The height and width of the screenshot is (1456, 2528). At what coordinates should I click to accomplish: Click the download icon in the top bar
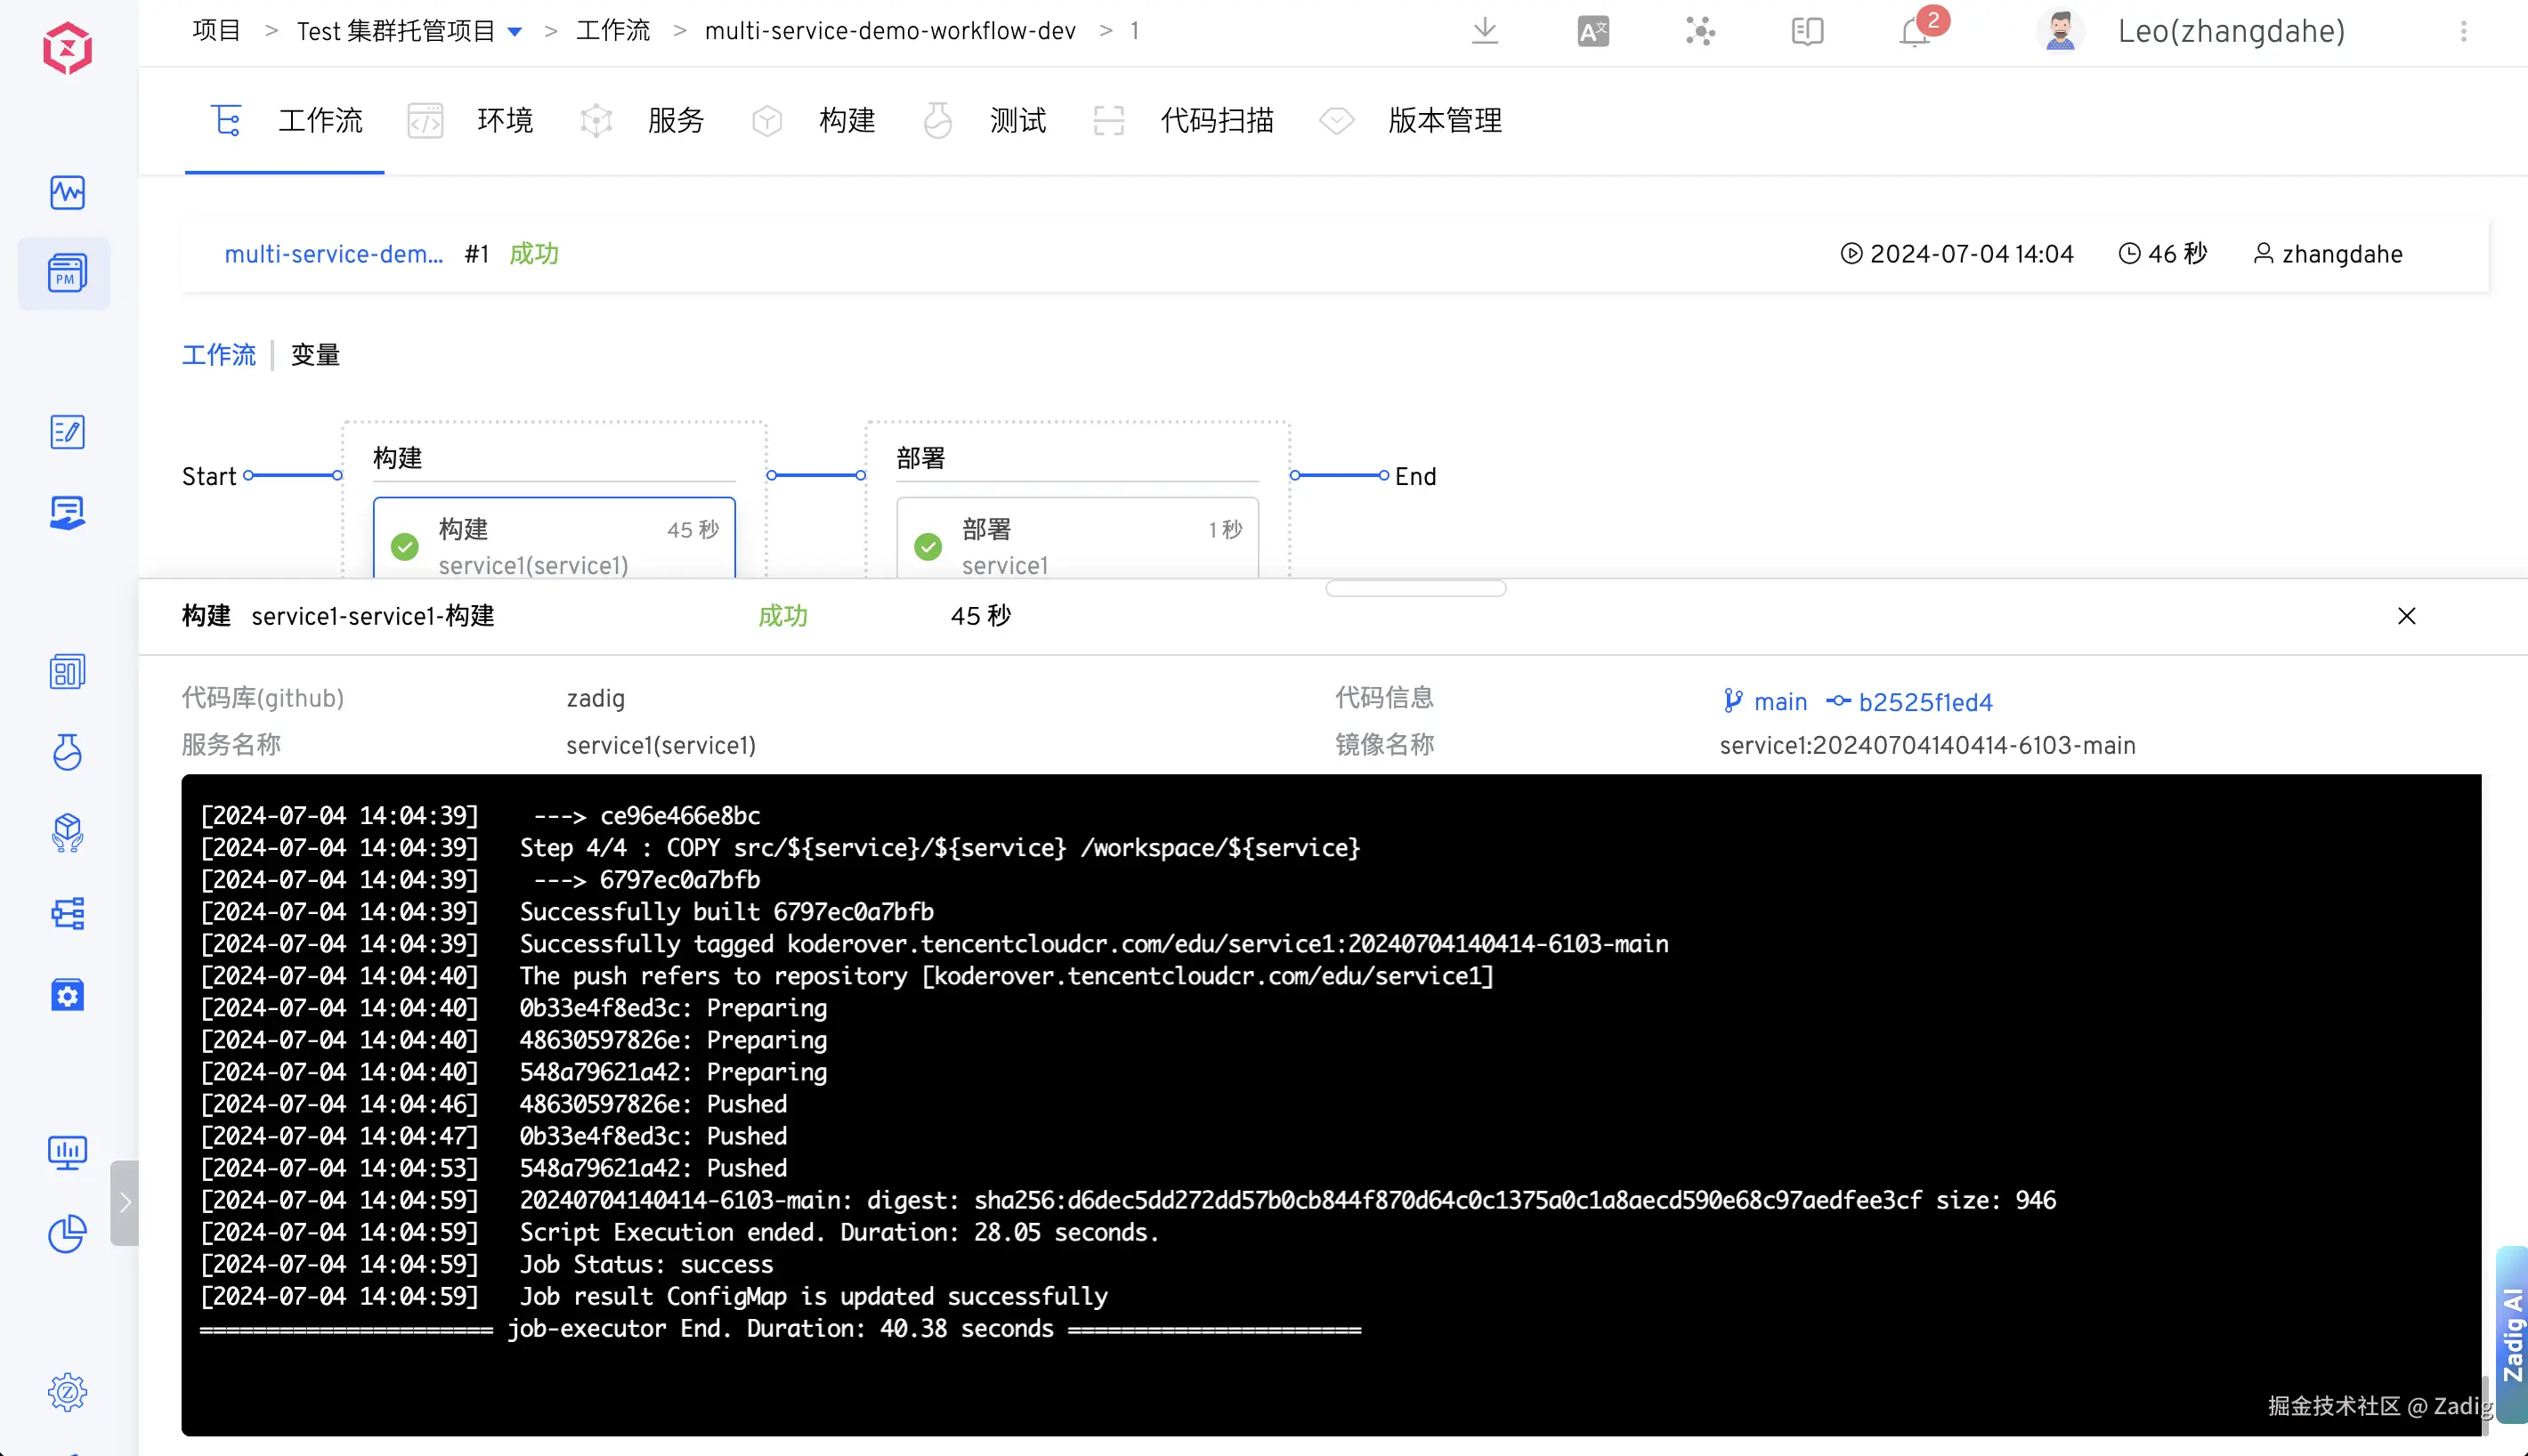click(x=1485, y=31)
